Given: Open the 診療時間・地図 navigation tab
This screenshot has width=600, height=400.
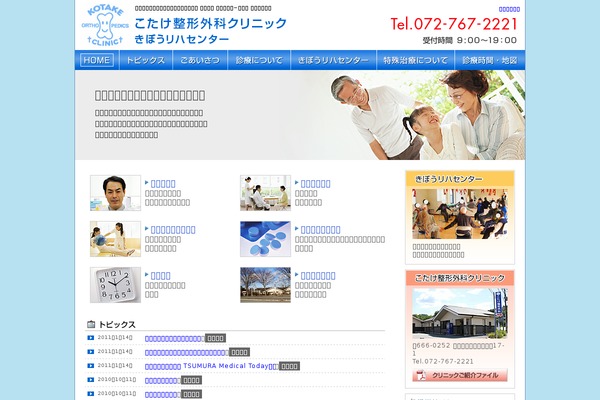Looking at the screenshot, I should pos(490,60).
